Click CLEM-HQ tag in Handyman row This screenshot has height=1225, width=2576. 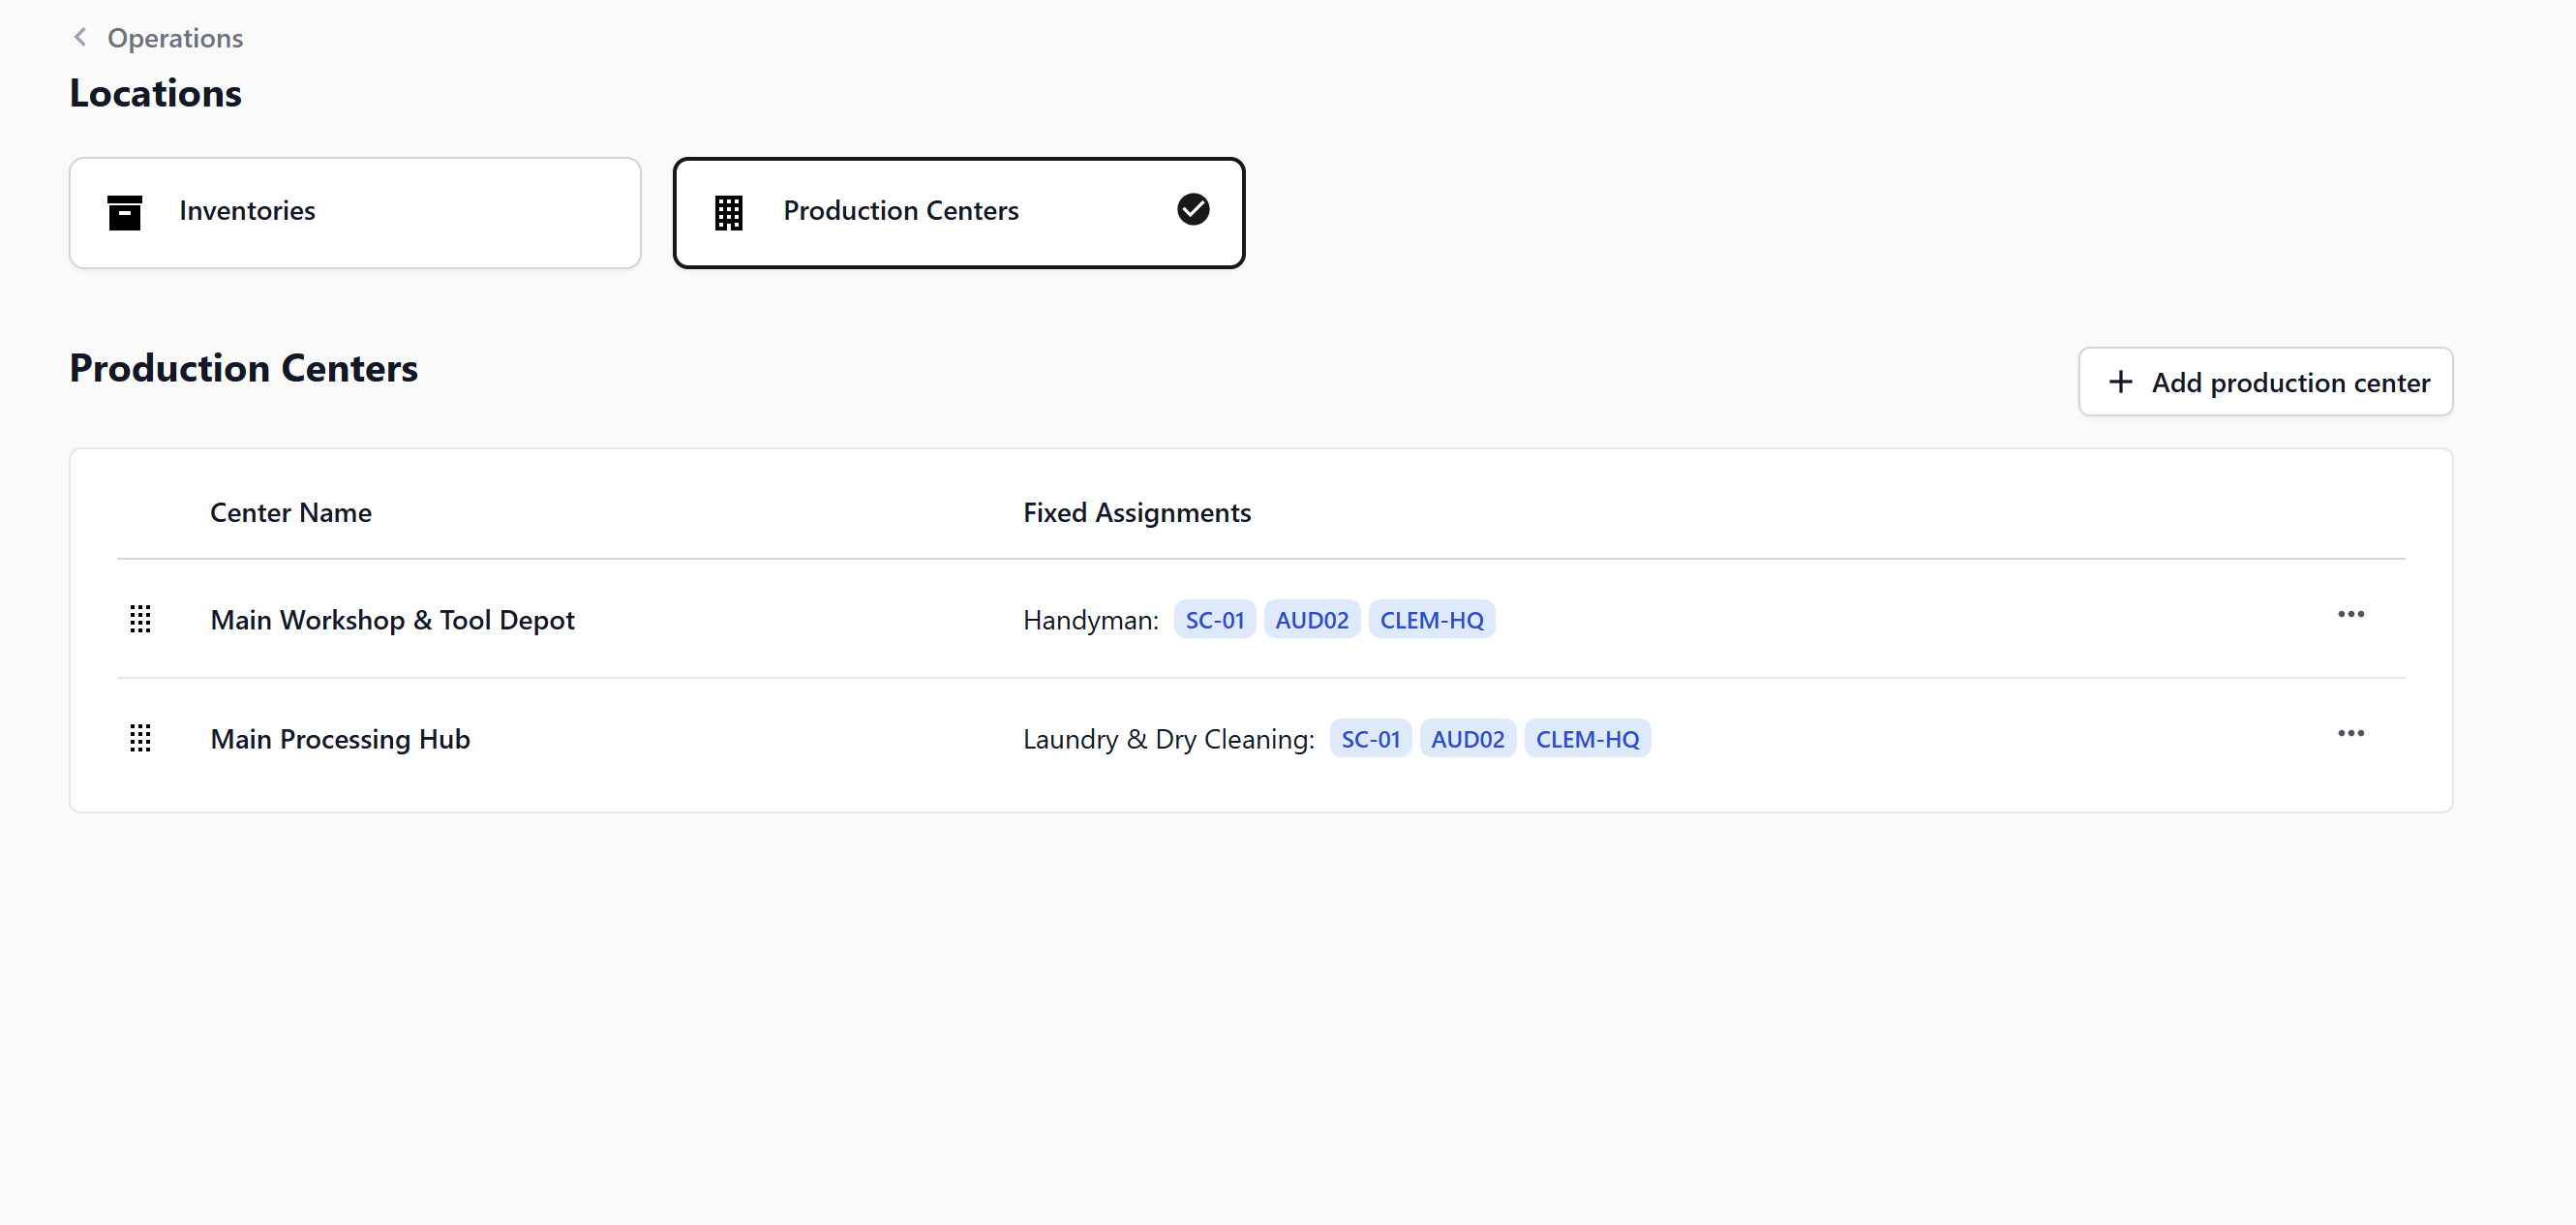tap(1431, 620)
